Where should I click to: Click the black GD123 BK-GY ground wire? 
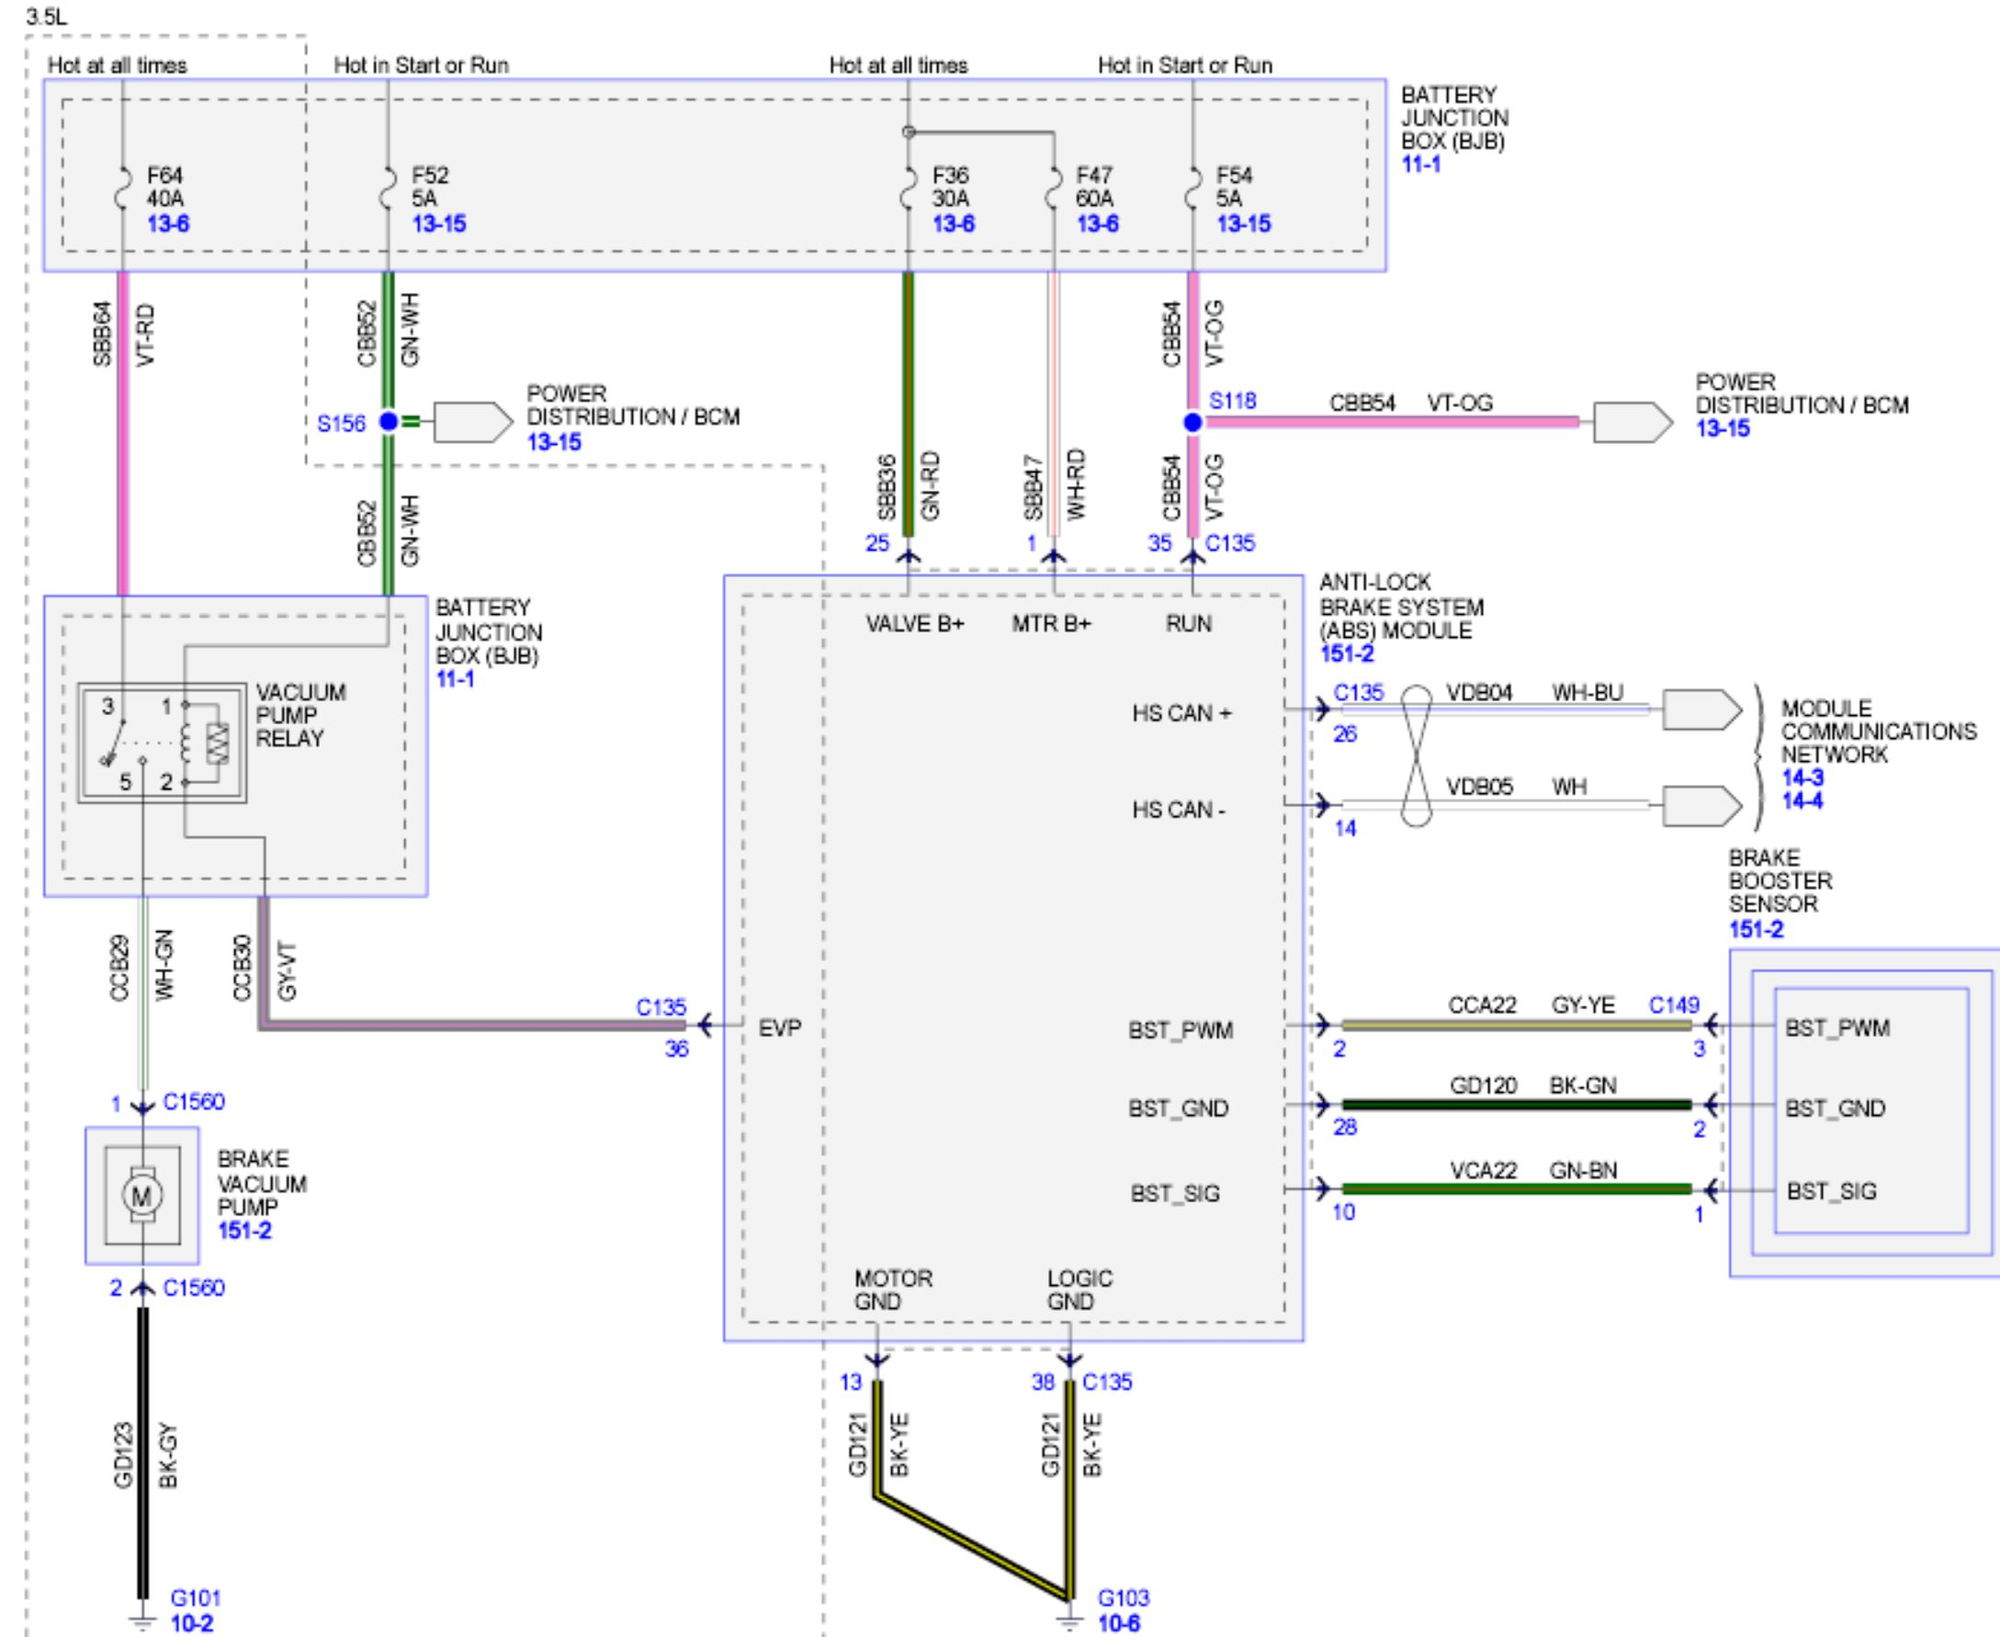(142, 1453)
